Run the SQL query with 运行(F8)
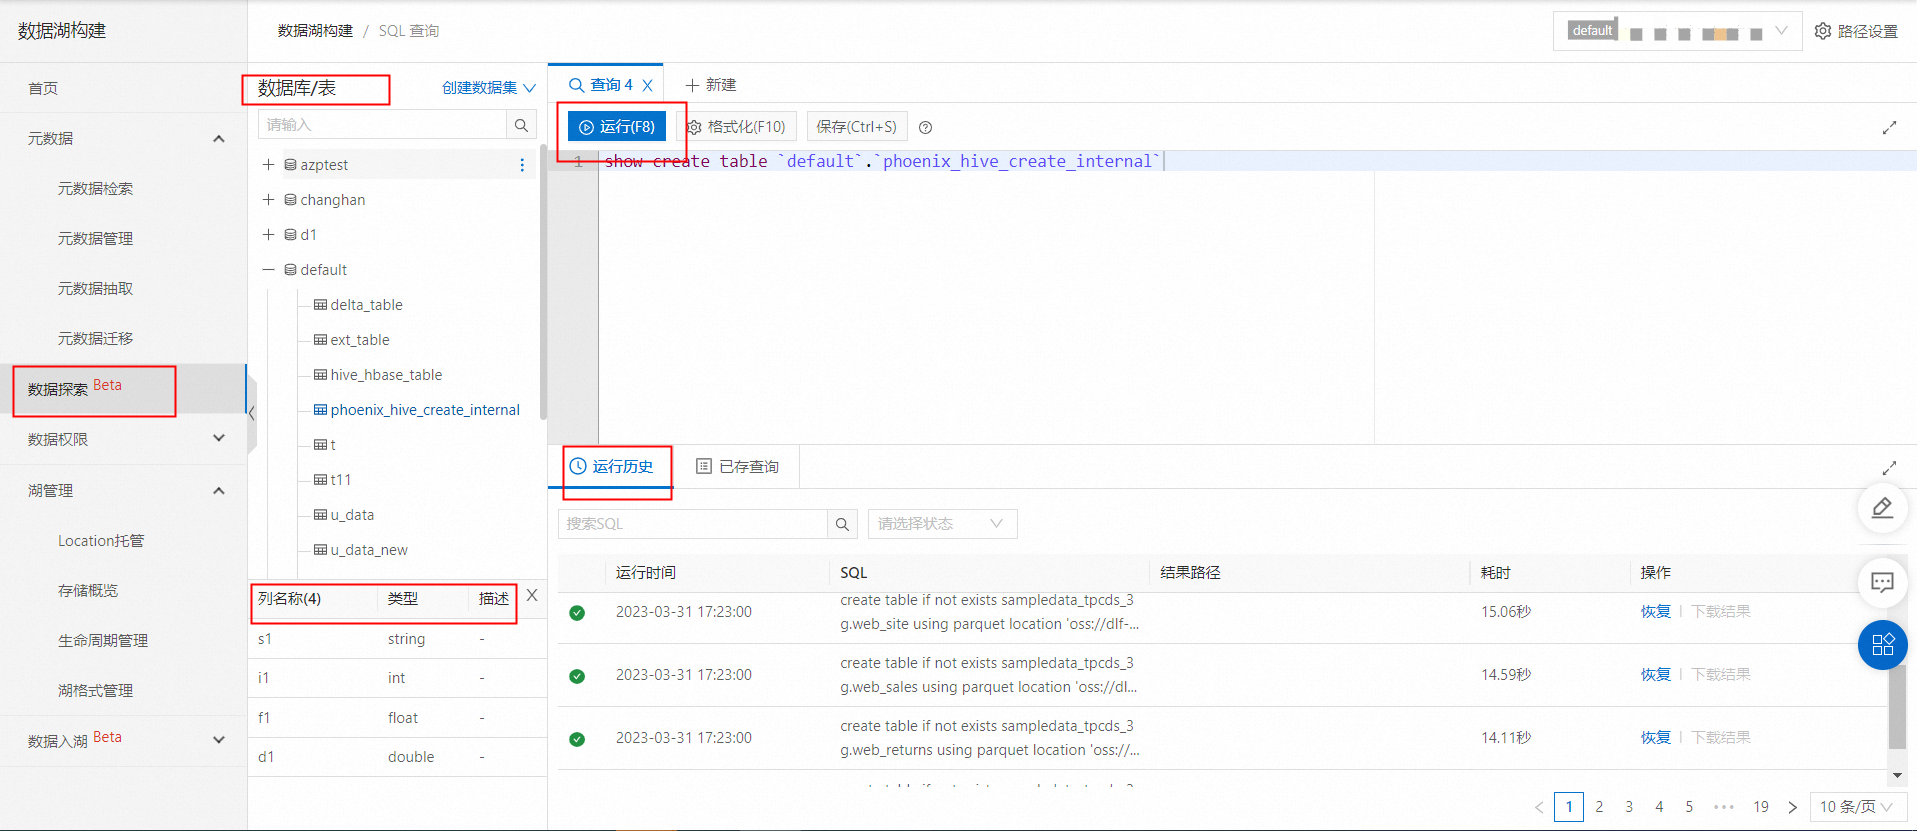The height and width of the screenshot is (831, 1917). (617, 127)
